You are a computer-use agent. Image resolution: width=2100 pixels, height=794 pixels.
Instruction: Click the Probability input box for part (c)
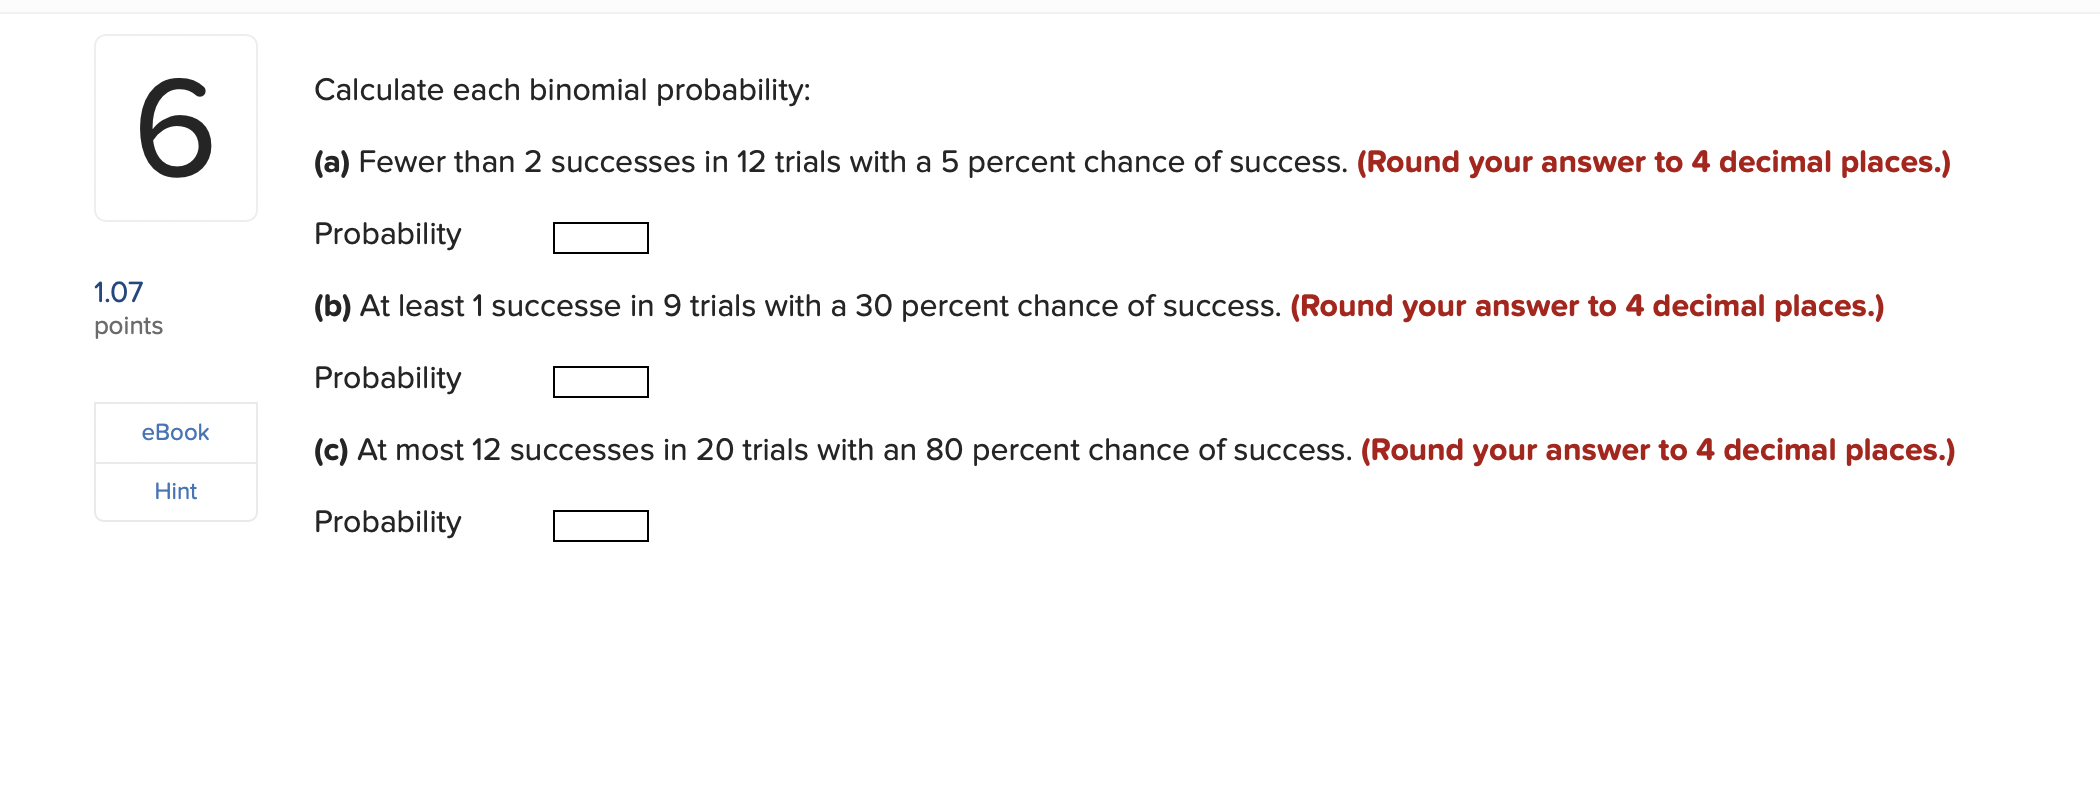pyautogui.click(x=600, y=525)
